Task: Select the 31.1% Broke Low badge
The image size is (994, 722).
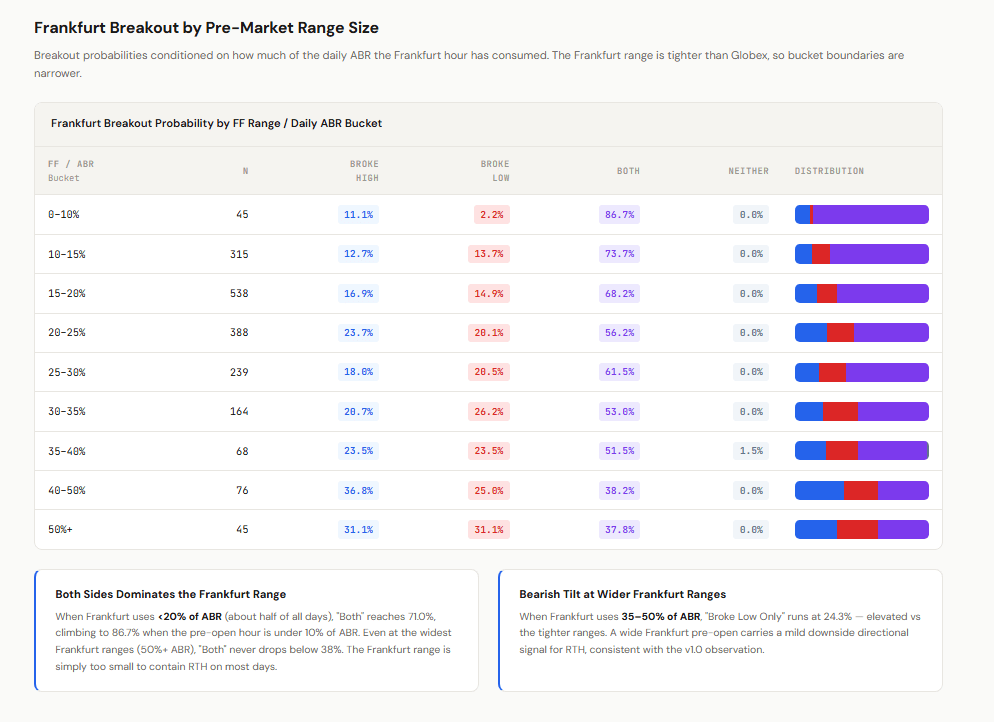Action: (x=488, y=529)
